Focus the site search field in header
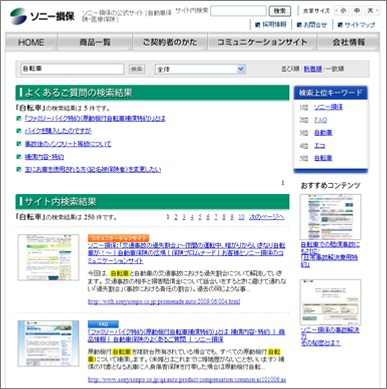387x389 pixels. [238, 11]
